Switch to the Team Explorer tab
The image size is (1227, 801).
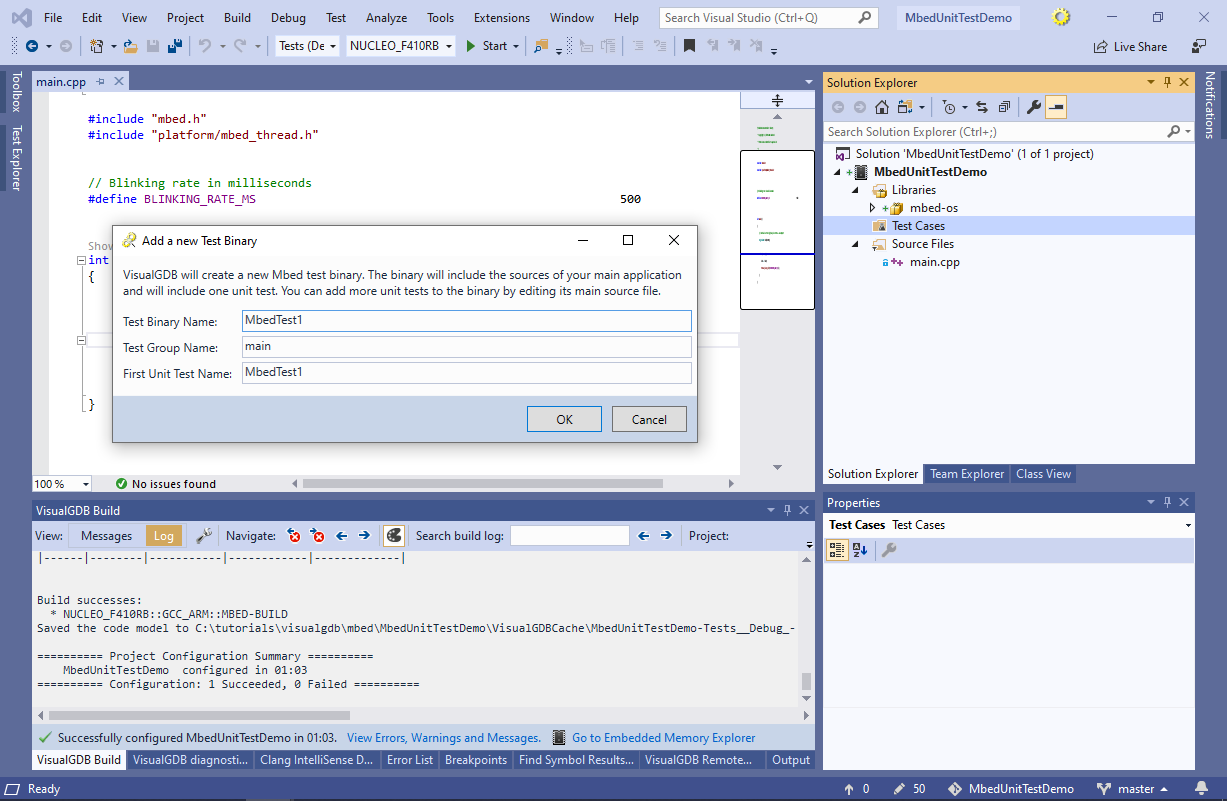967,474
